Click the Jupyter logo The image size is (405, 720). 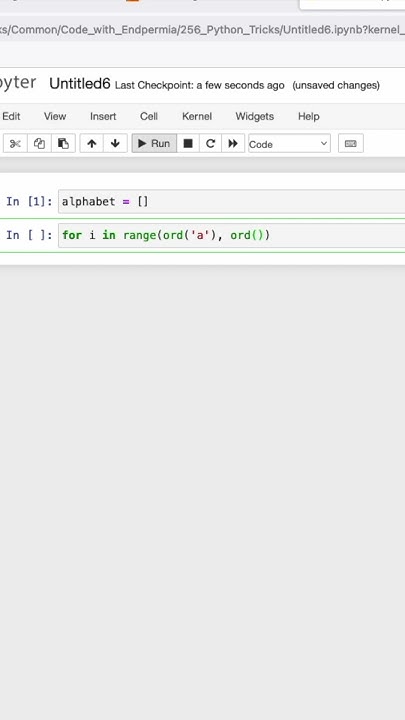click(x=18, y=83)
